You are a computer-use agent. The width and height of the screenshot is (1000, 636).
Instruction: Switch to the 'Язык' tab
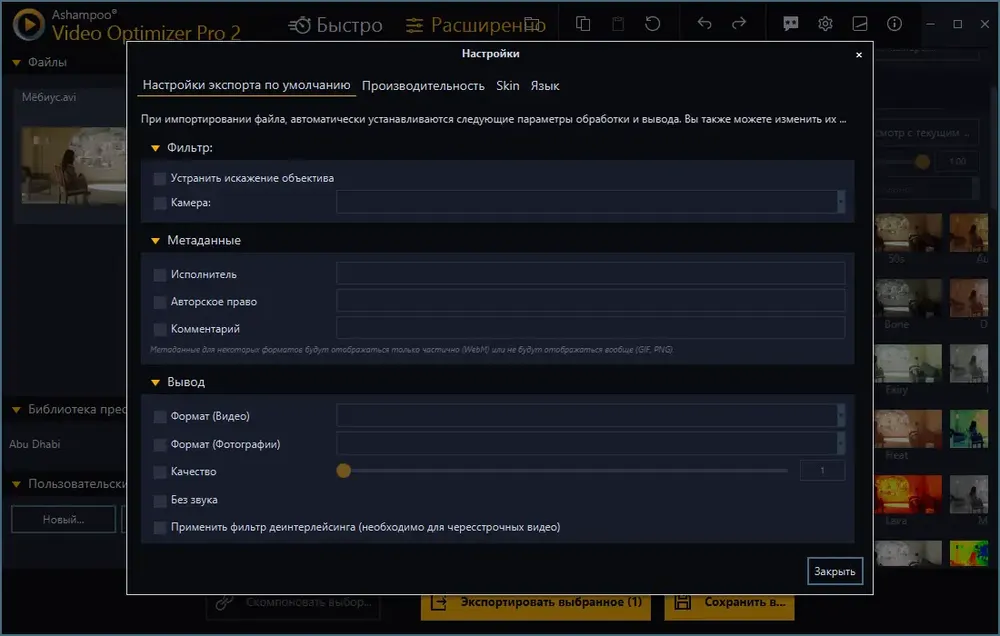(545, 85)
